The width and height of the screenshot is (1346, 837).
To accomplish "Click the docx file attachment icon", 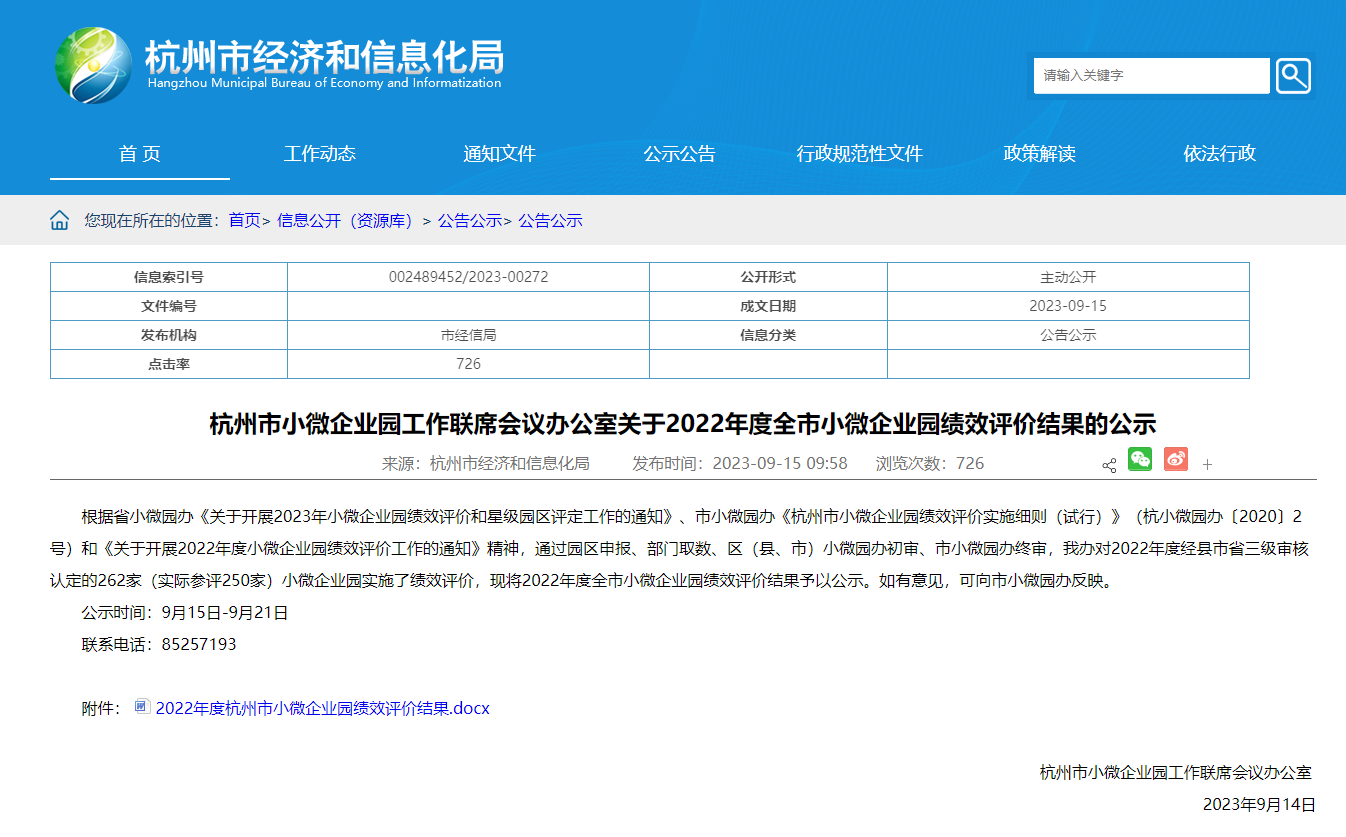I will pos(142,707).
